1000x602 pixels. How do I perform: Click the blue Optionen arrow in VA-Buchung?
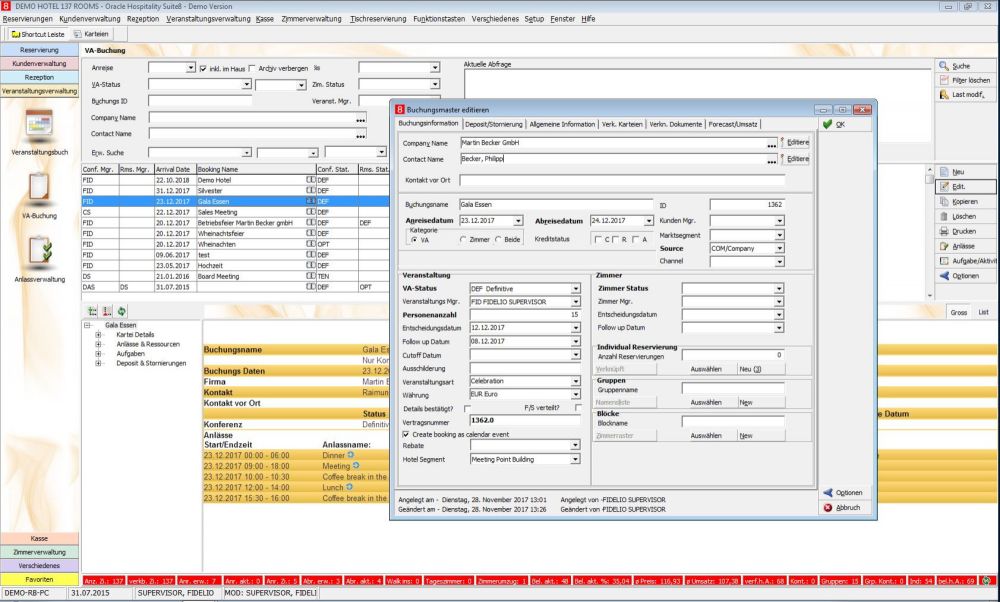pyautogui.click(x=944, y=275)
